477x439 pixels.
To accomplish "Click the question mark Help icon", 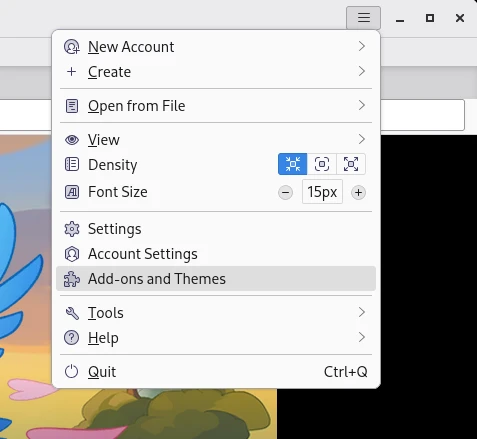I will coord(71,338).
